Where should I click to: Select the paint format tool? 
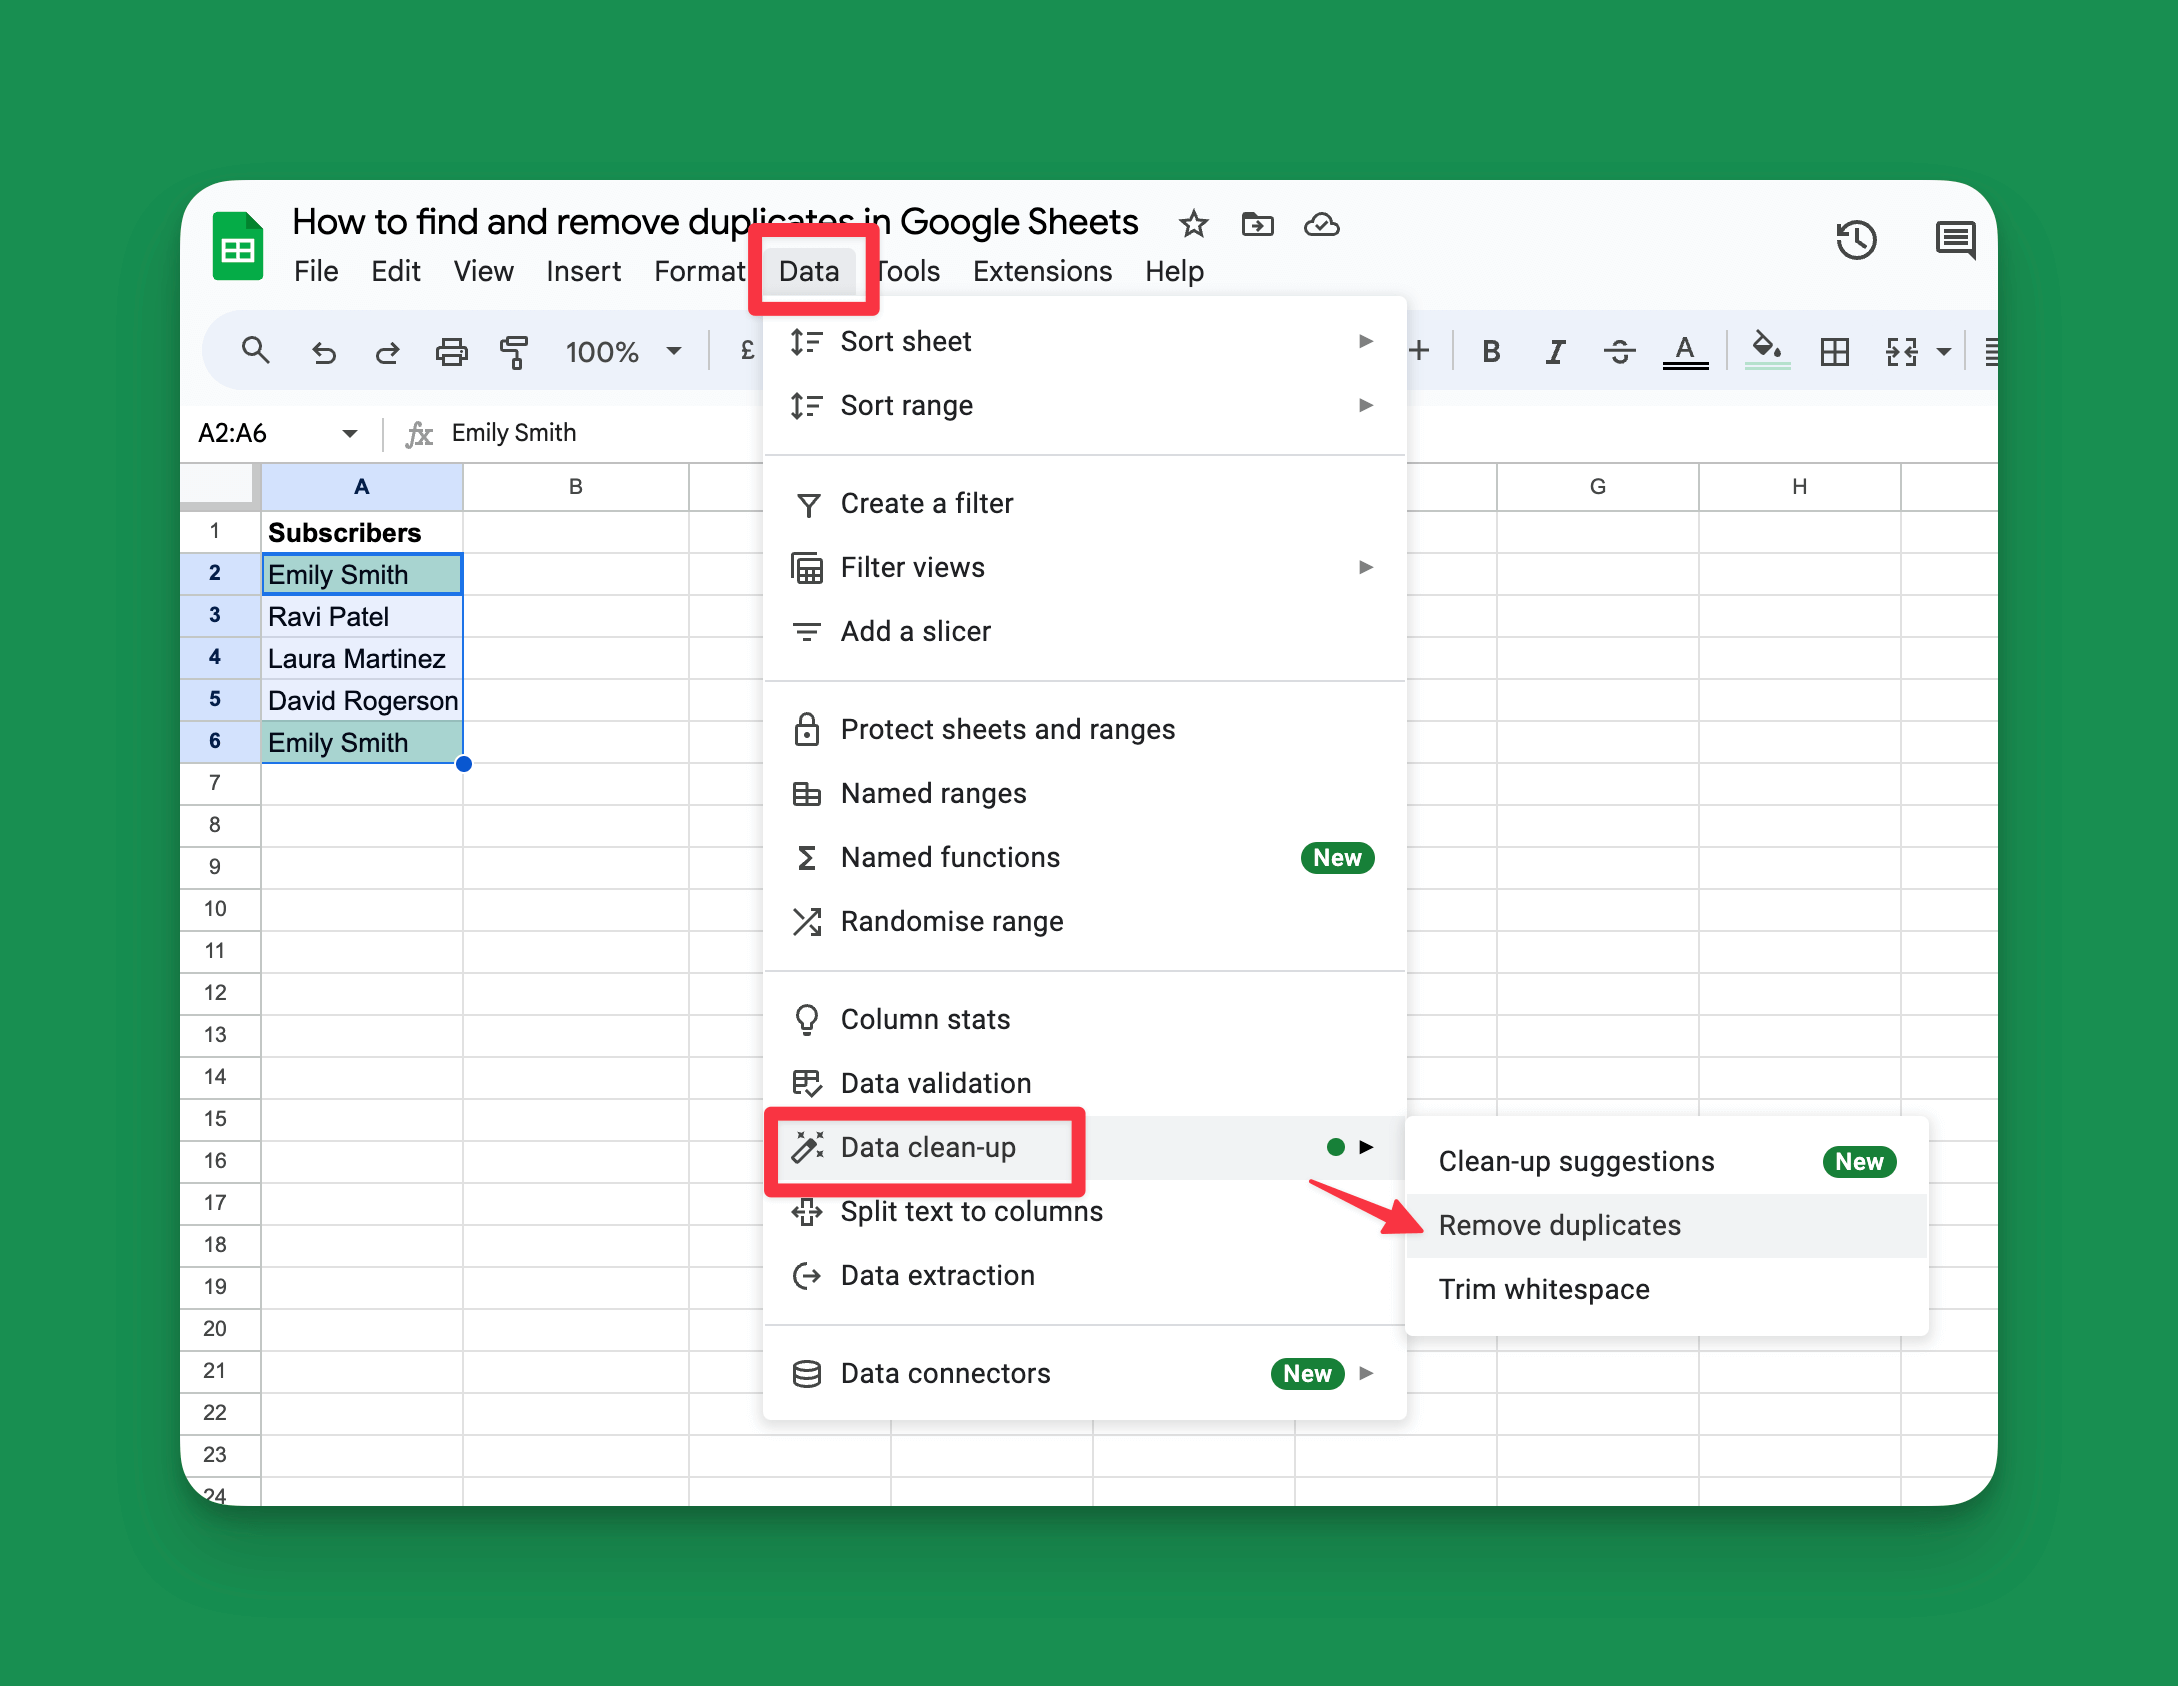(x=514, y=351)
